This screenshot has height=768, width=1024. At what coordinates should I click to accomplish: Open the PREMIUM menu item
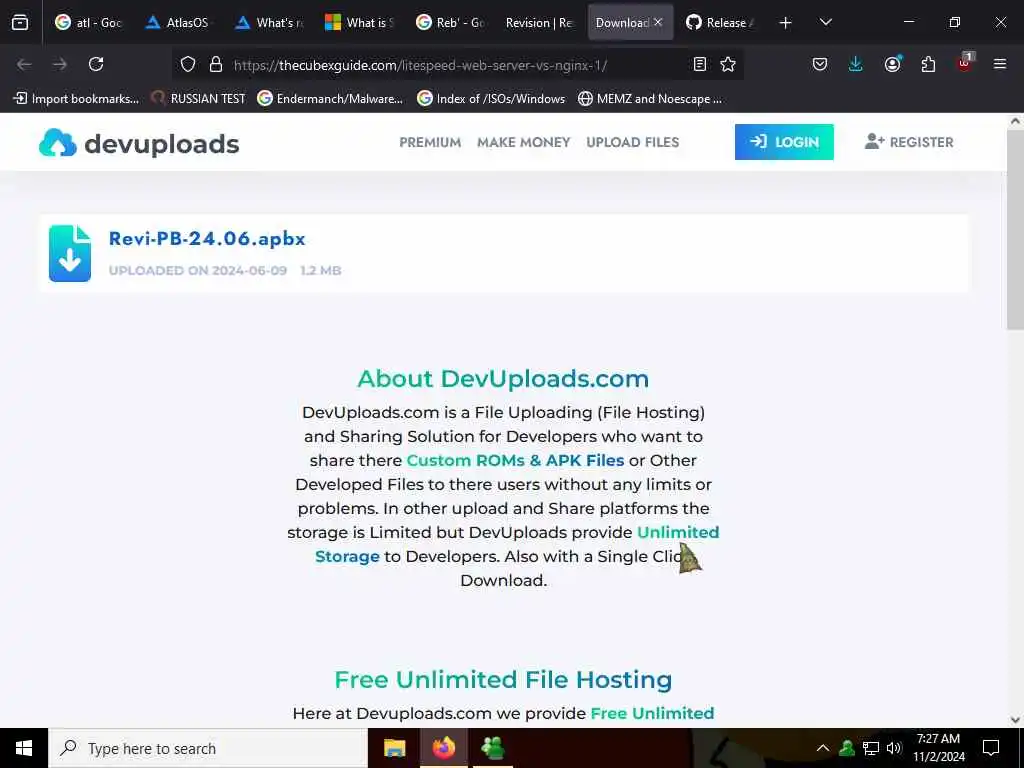(x=430, y=142)
